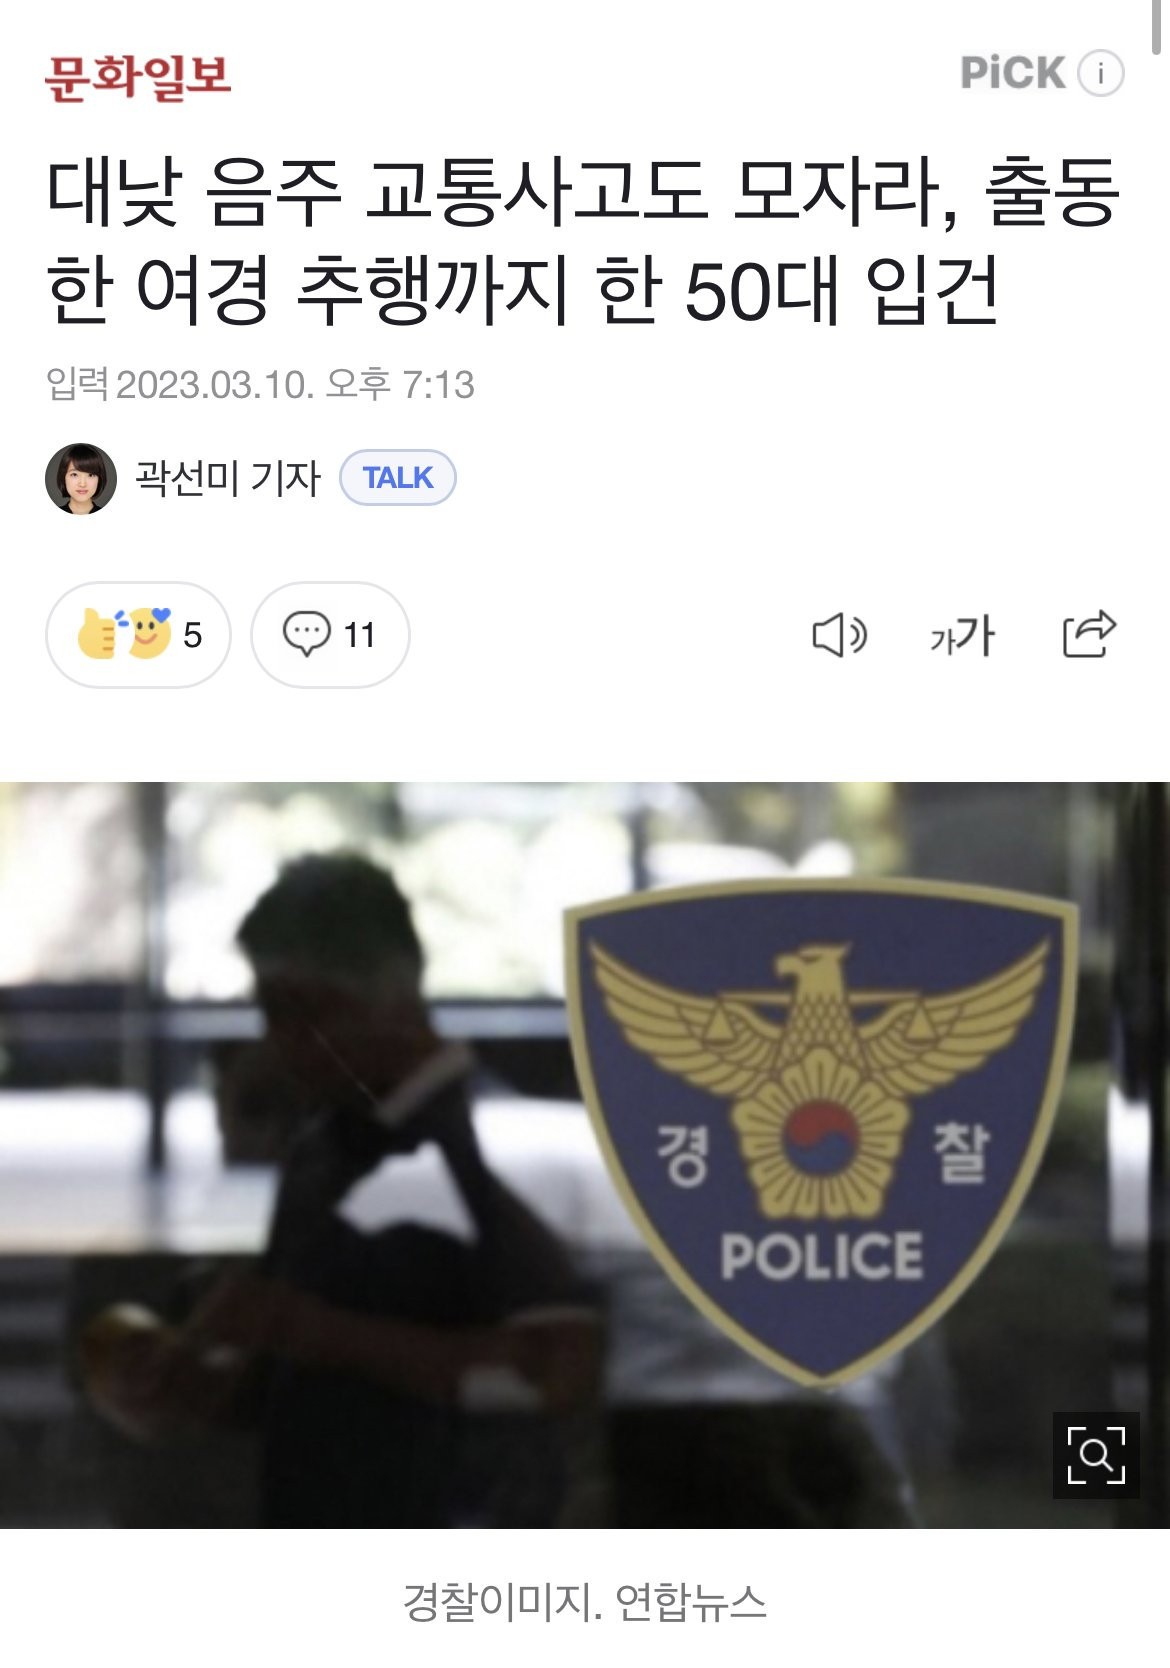Enlarge image with magnifier icon
This screenshot has height=1668, width=1170.
click(1096, 1455)
